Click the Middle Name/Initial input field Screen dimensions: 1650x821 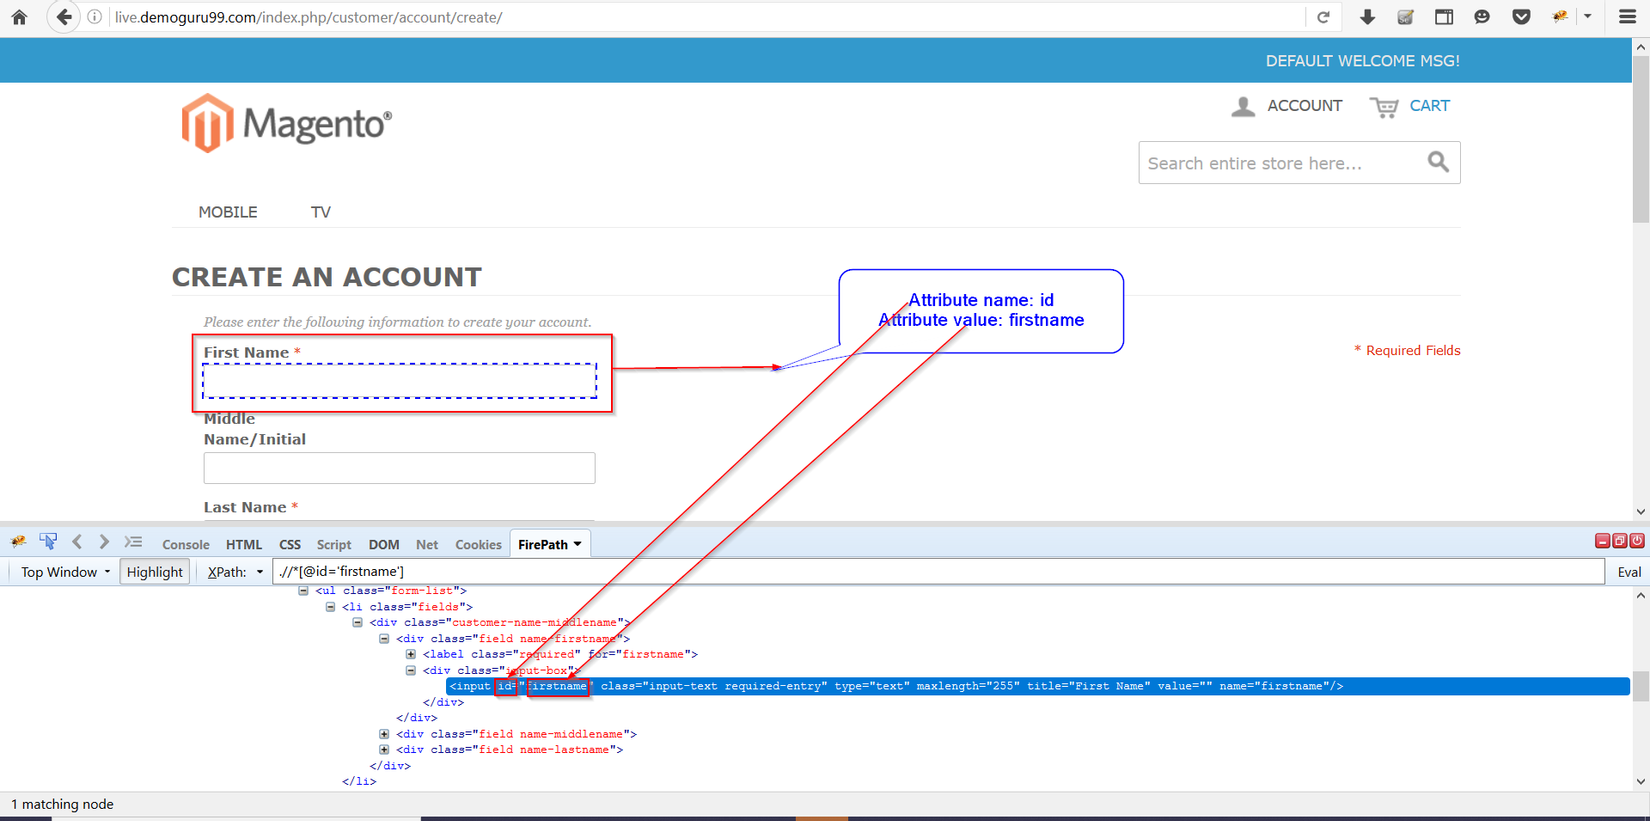(400, 468)
